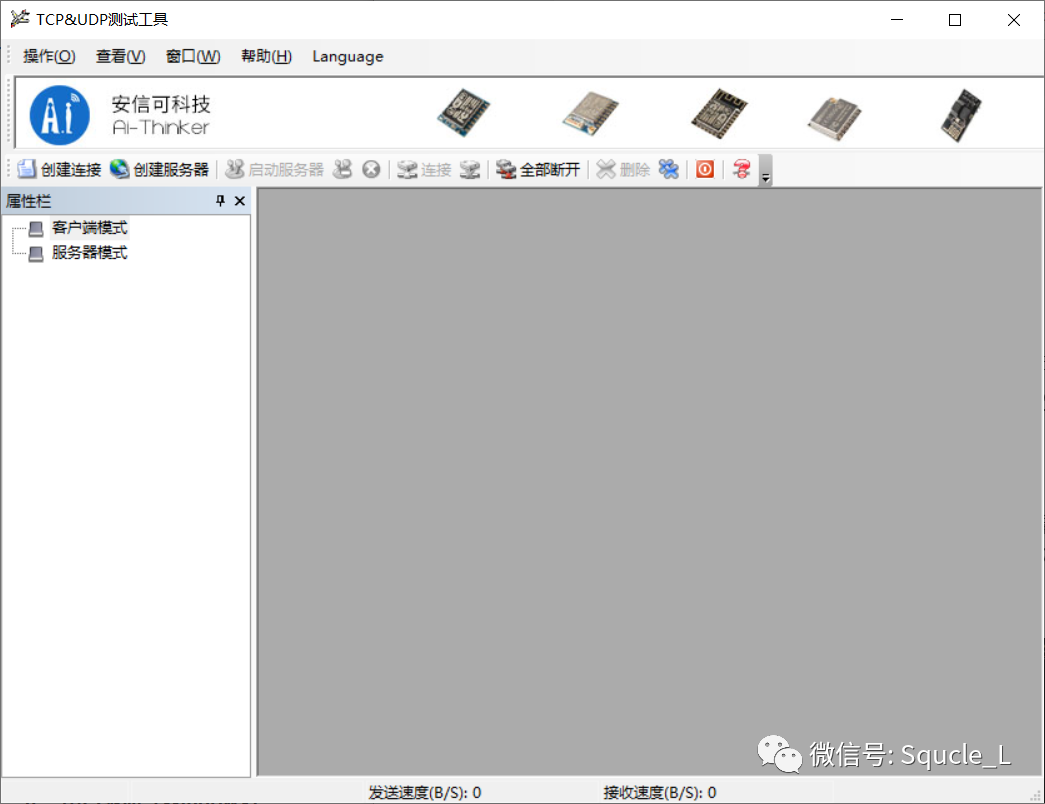Open the 查看(V) menu
The image size is (1045, 804).
click(x=121, y=57)
